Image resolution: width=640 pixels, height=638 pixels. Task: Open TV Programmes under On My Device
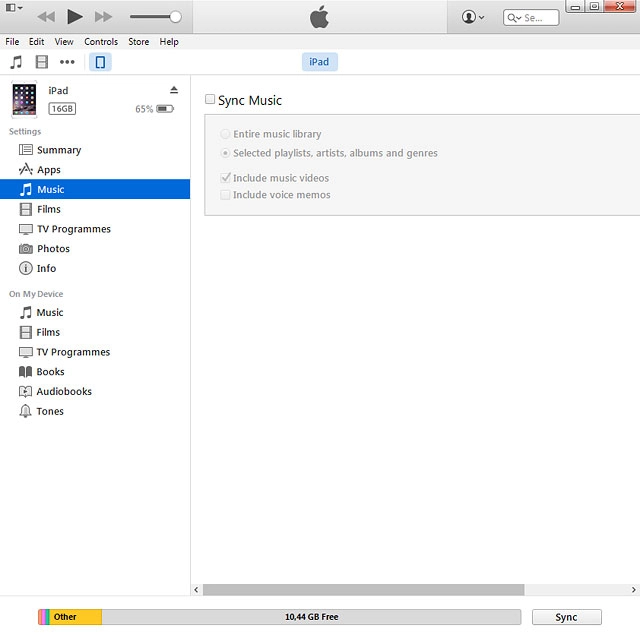[x=95, y=352]
